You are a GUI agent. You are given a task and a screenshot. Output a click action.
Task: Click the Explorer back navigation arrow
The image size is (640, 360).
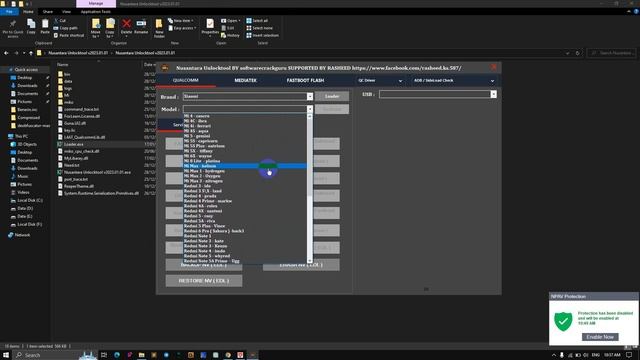[x=6, y=53]
